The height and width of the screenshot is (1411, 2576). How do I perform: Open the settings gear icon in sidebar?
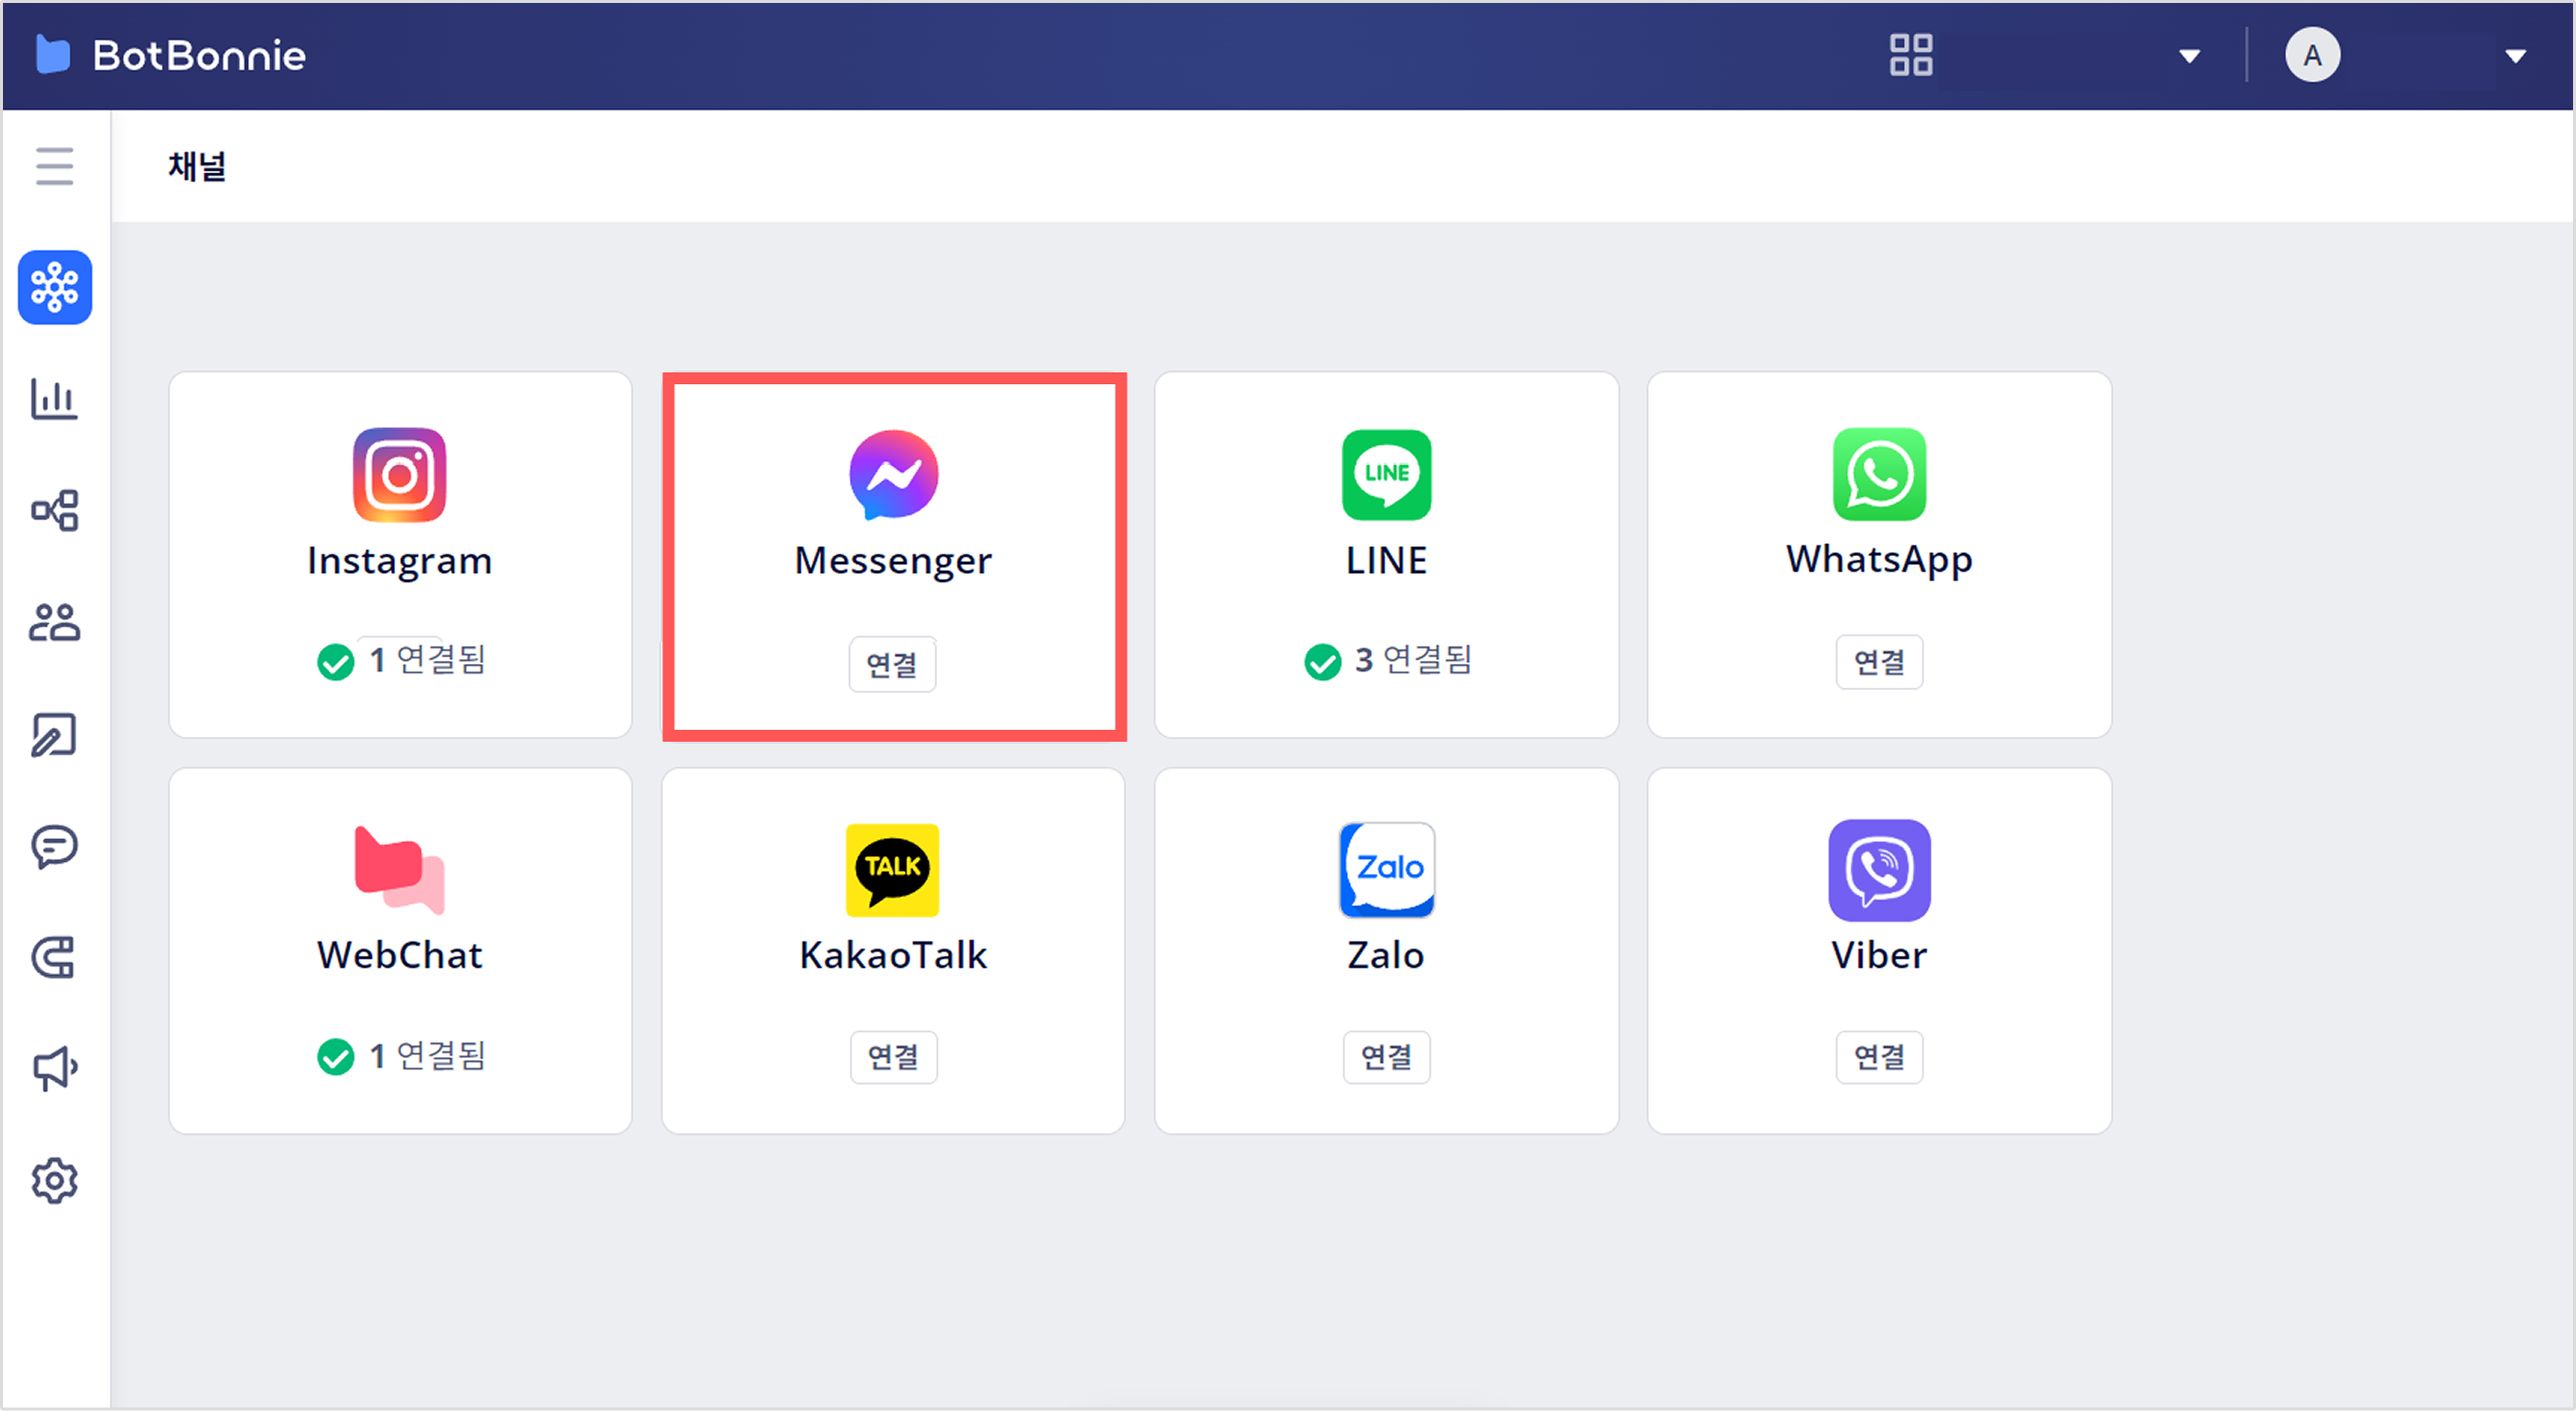[55, 1181]
